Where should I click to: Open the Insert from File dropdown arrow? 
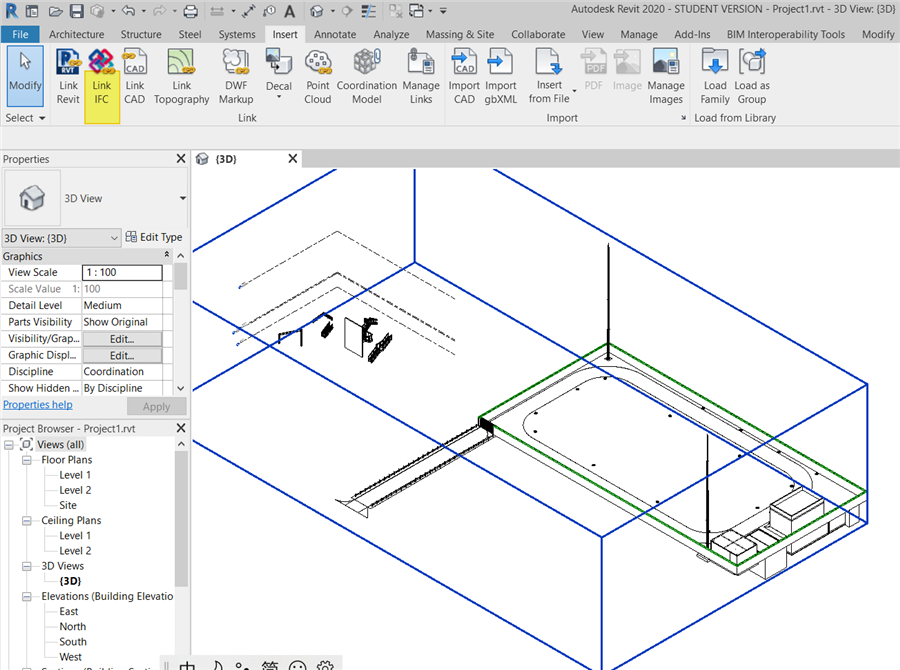pyautogui.click(x=574, y=91)
